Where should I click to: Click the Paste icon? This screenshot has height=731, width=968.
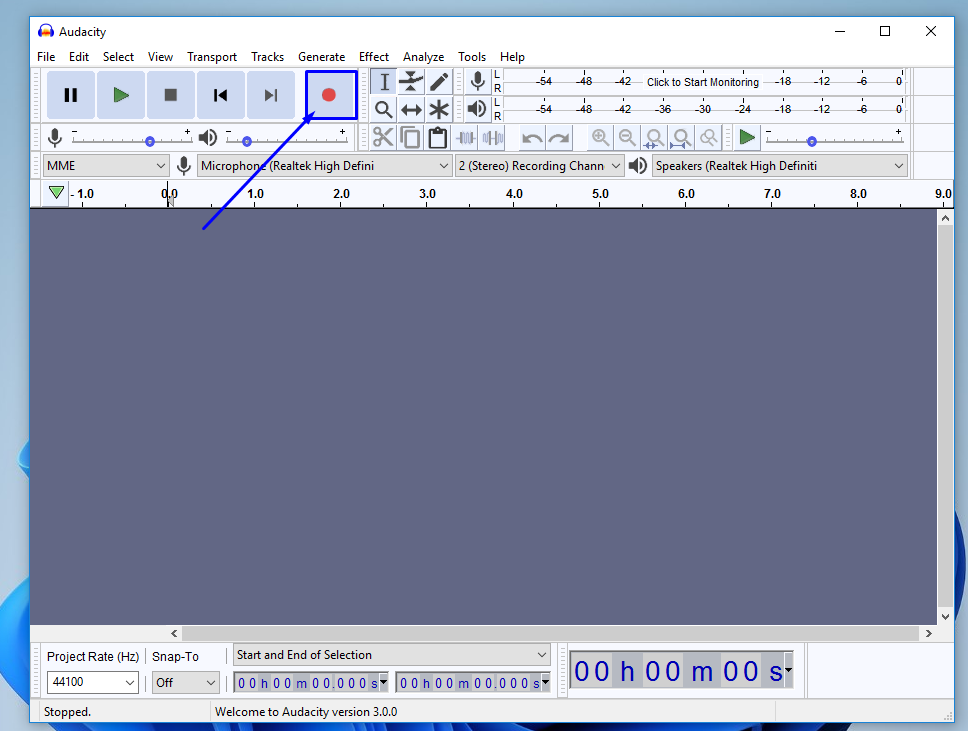437,137
